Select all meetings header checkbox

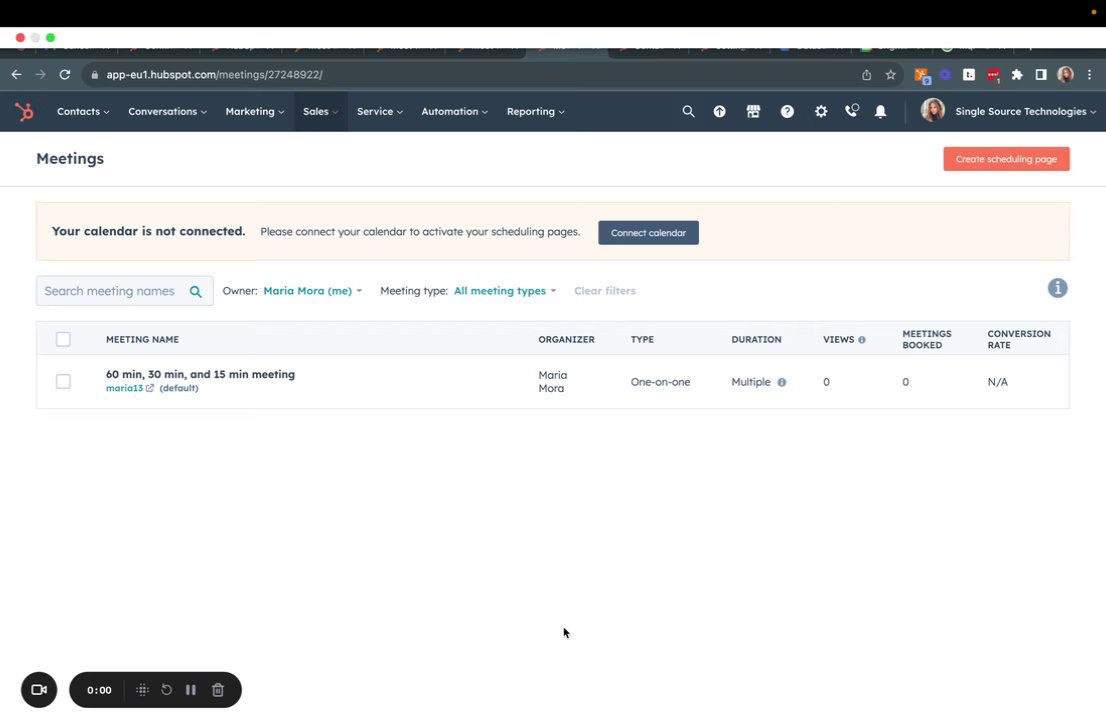pos(63,339)
